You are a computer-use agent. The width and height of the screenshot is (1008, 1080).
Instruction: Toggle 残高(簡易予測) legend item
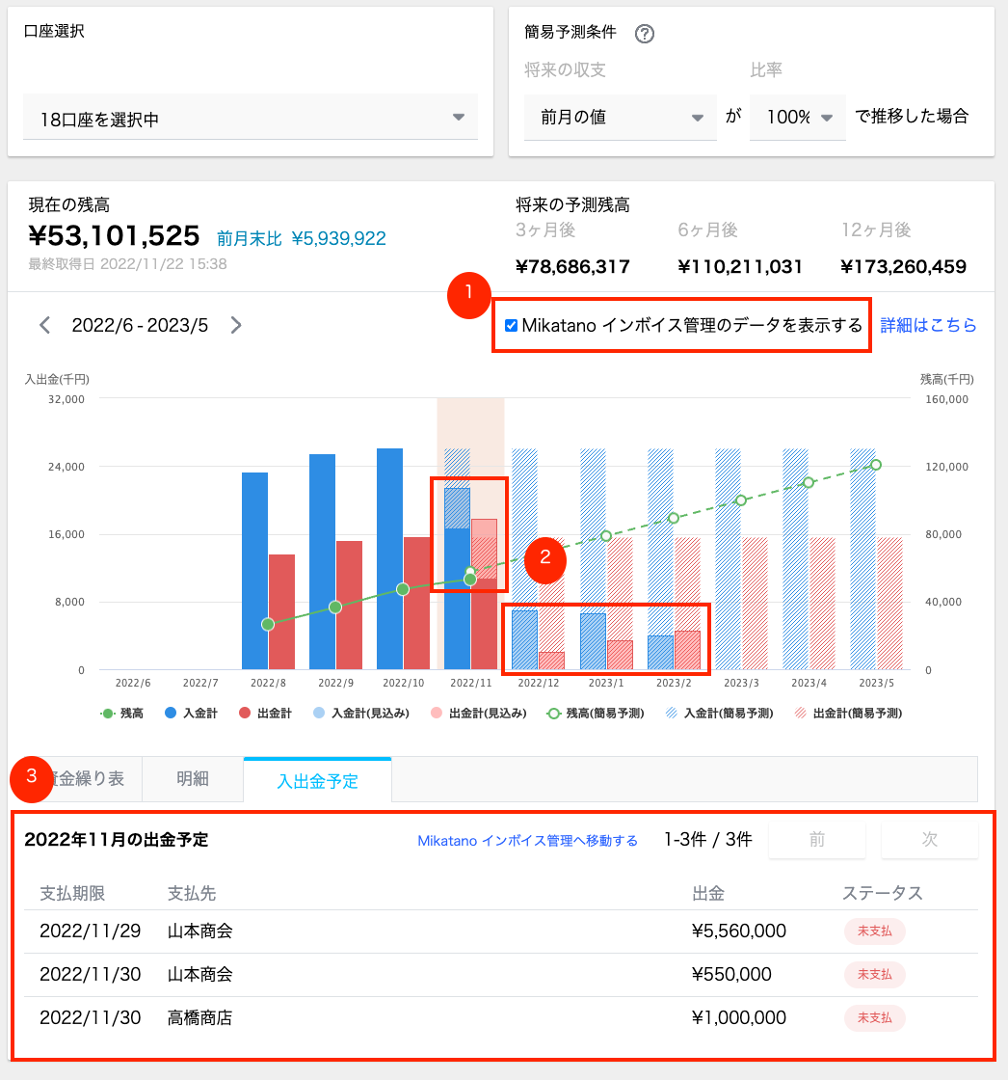point(595,713)
